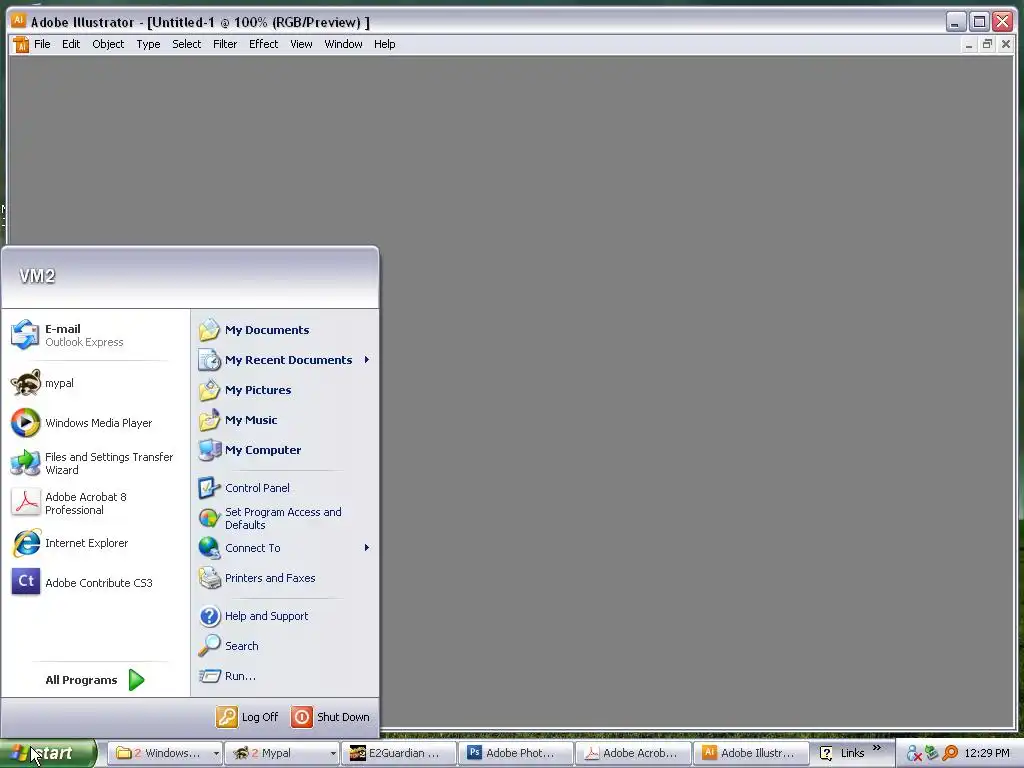Switch to Adobe Illustrator taskbar button

(750, 753)
